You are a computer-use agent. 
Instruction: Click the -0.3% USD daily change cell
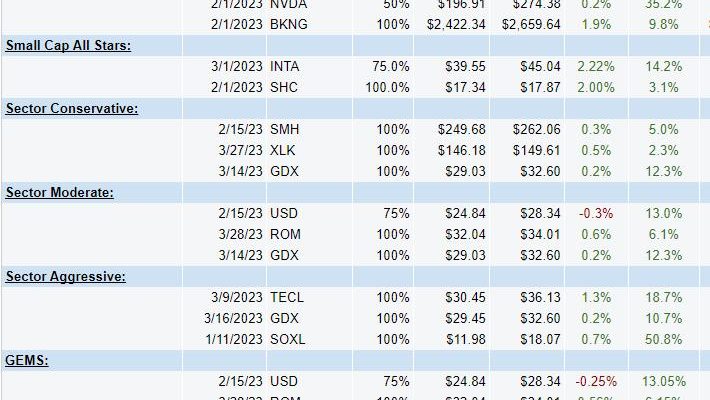pos(596,213)
